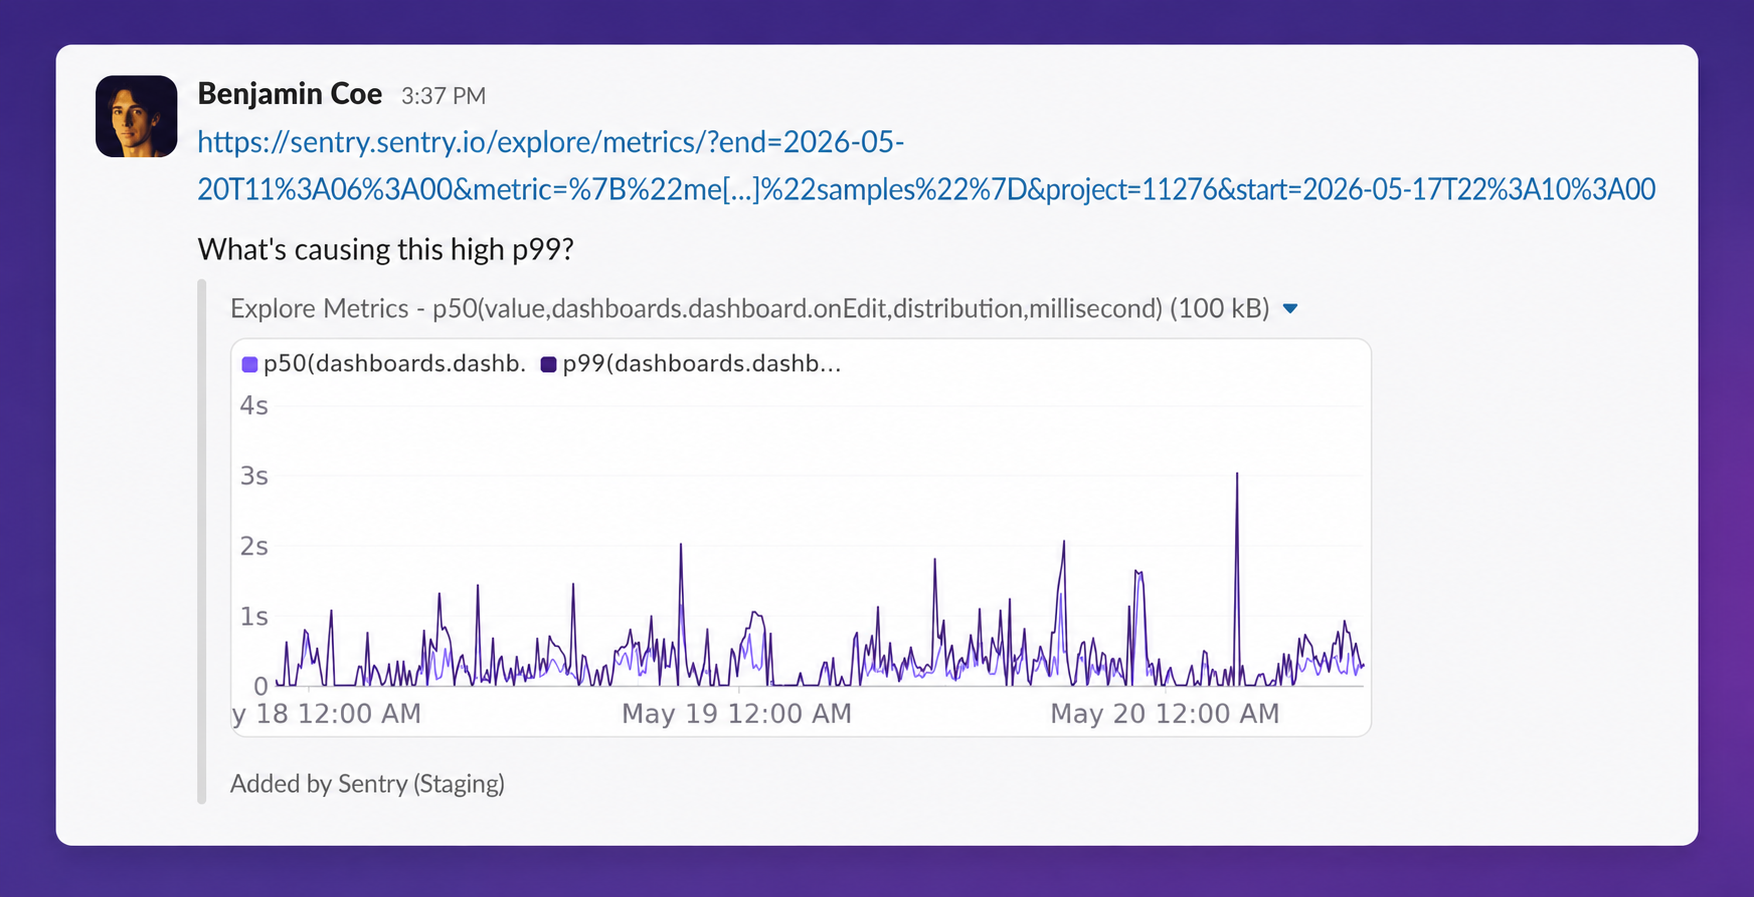
Task: Click the gray attachment bar on the left
Action: tap(202, 542)
